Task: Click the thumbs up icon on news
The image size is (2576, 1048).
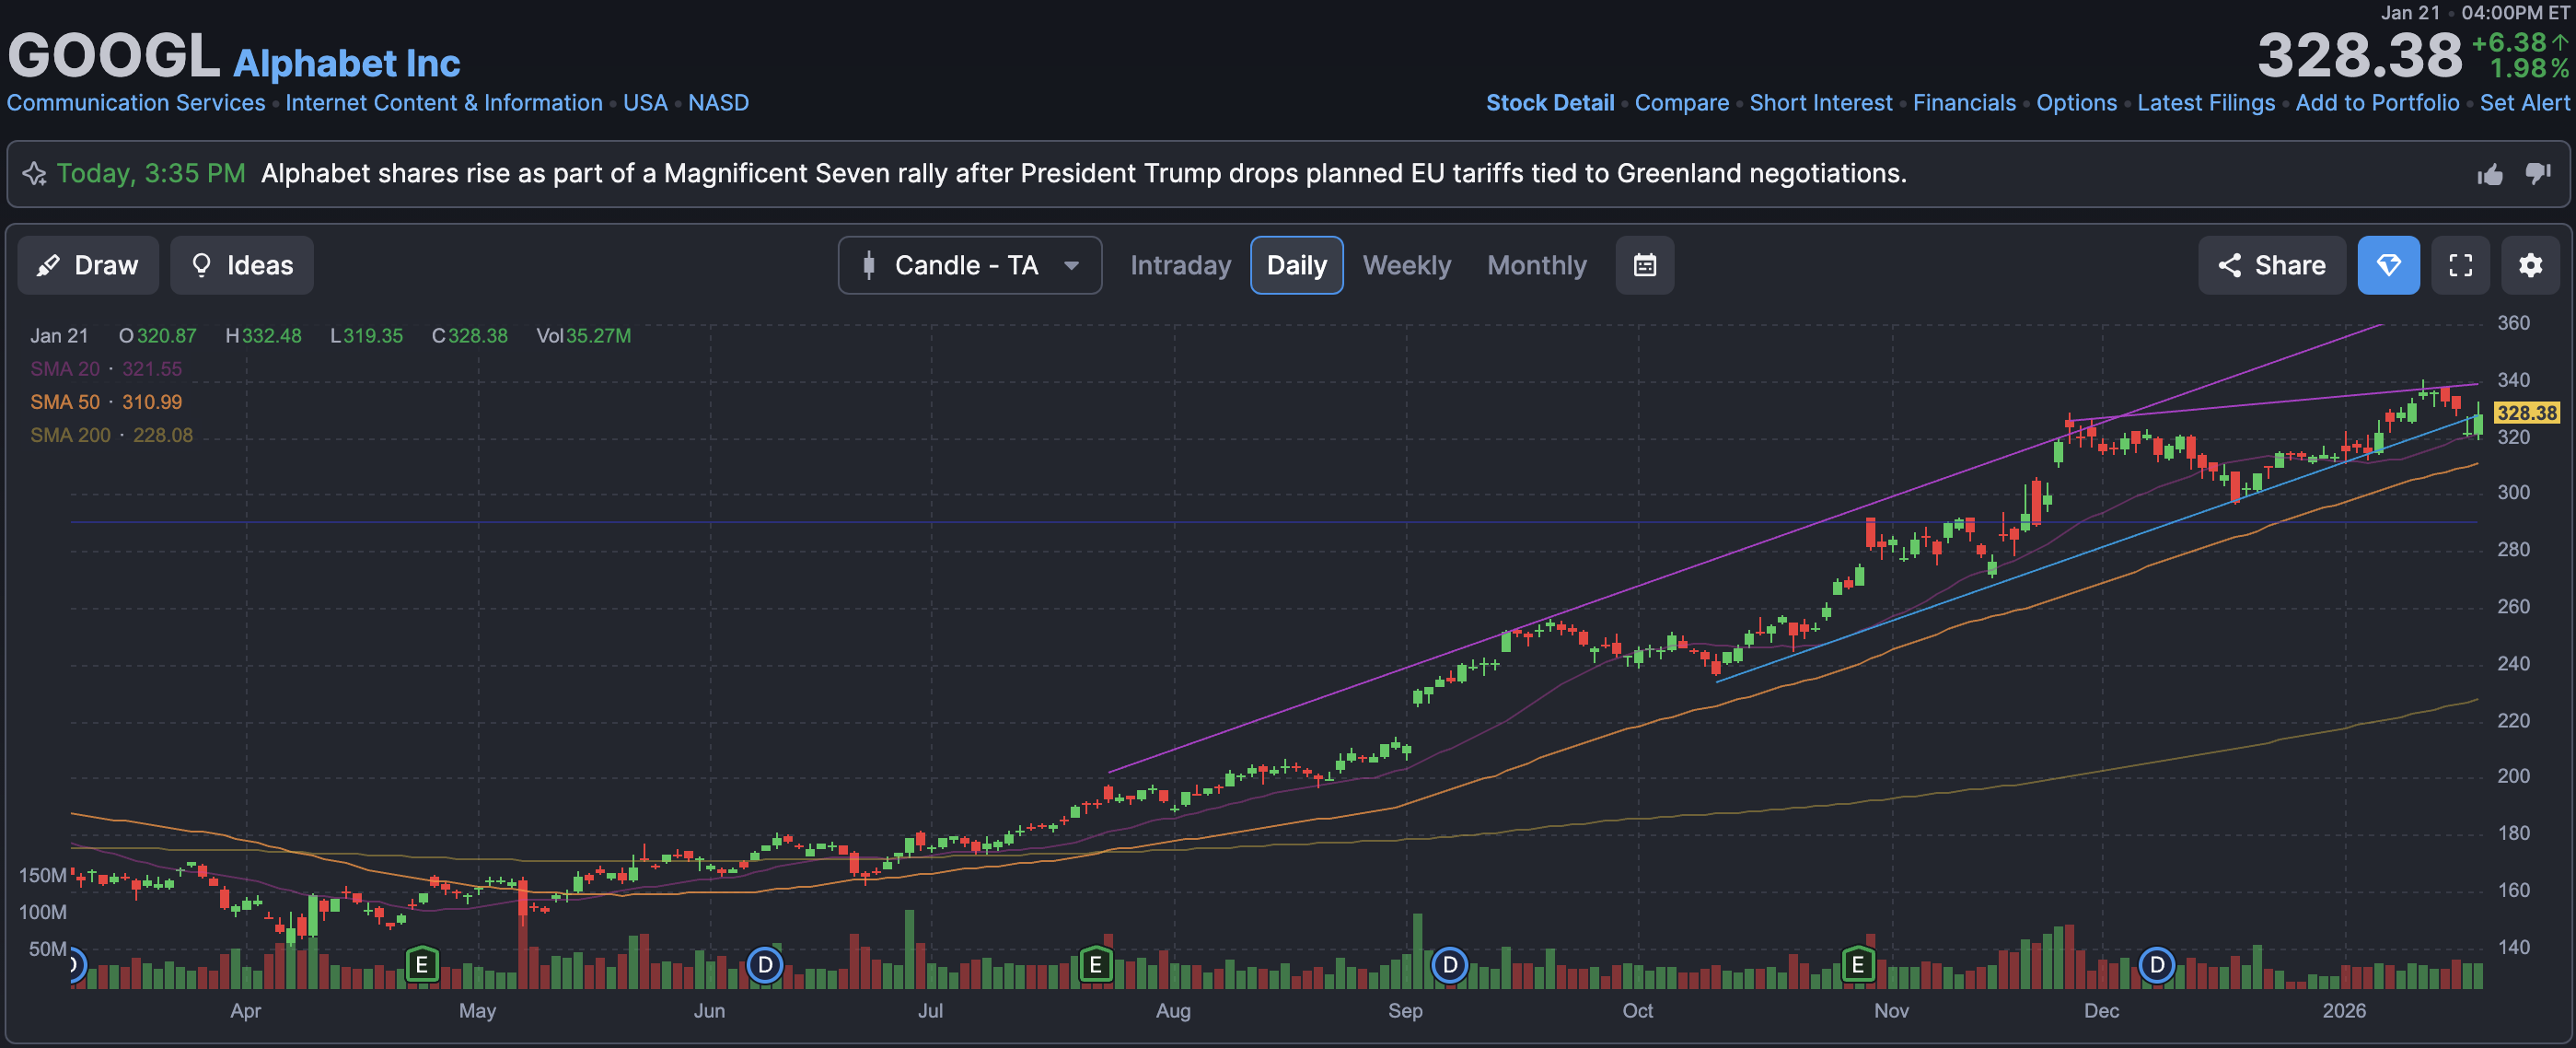Action: point(2490,175)
